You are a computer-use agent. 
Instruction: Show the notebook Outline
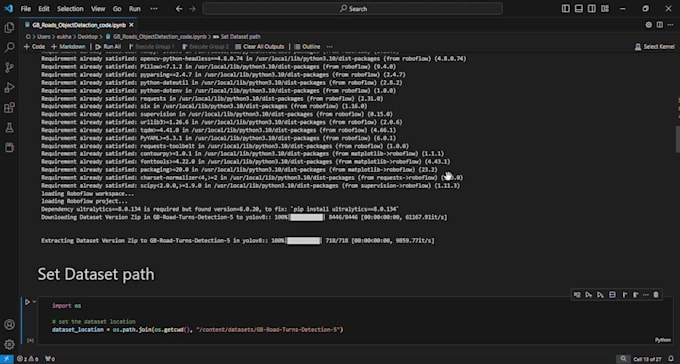pyautogui.click(x=307, y=46)
